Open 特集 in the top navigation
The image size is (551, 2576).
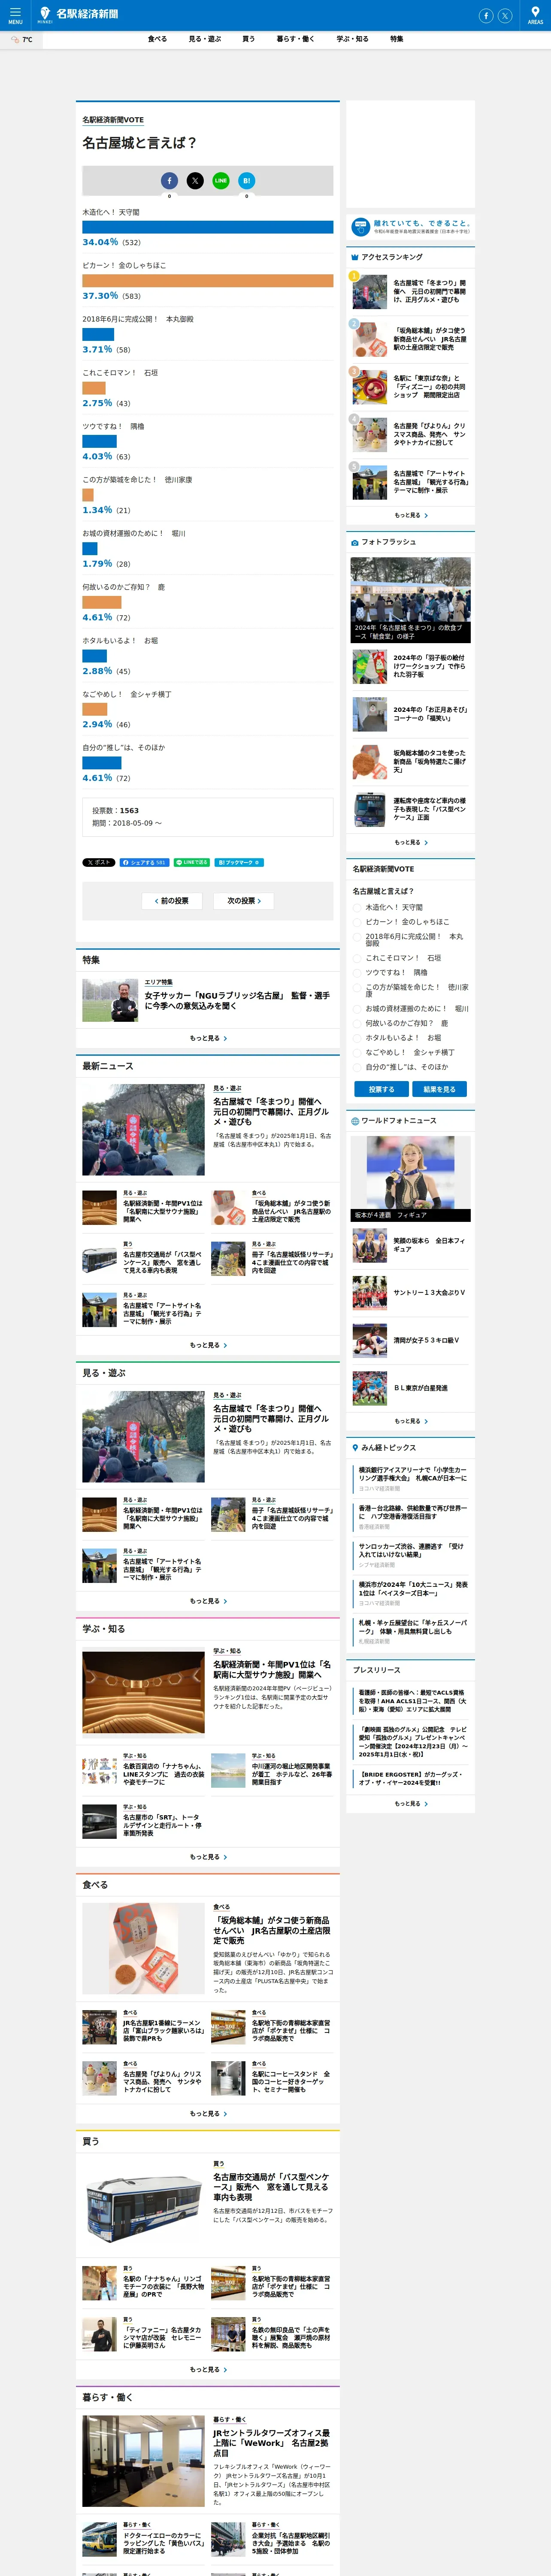(397, 39)
